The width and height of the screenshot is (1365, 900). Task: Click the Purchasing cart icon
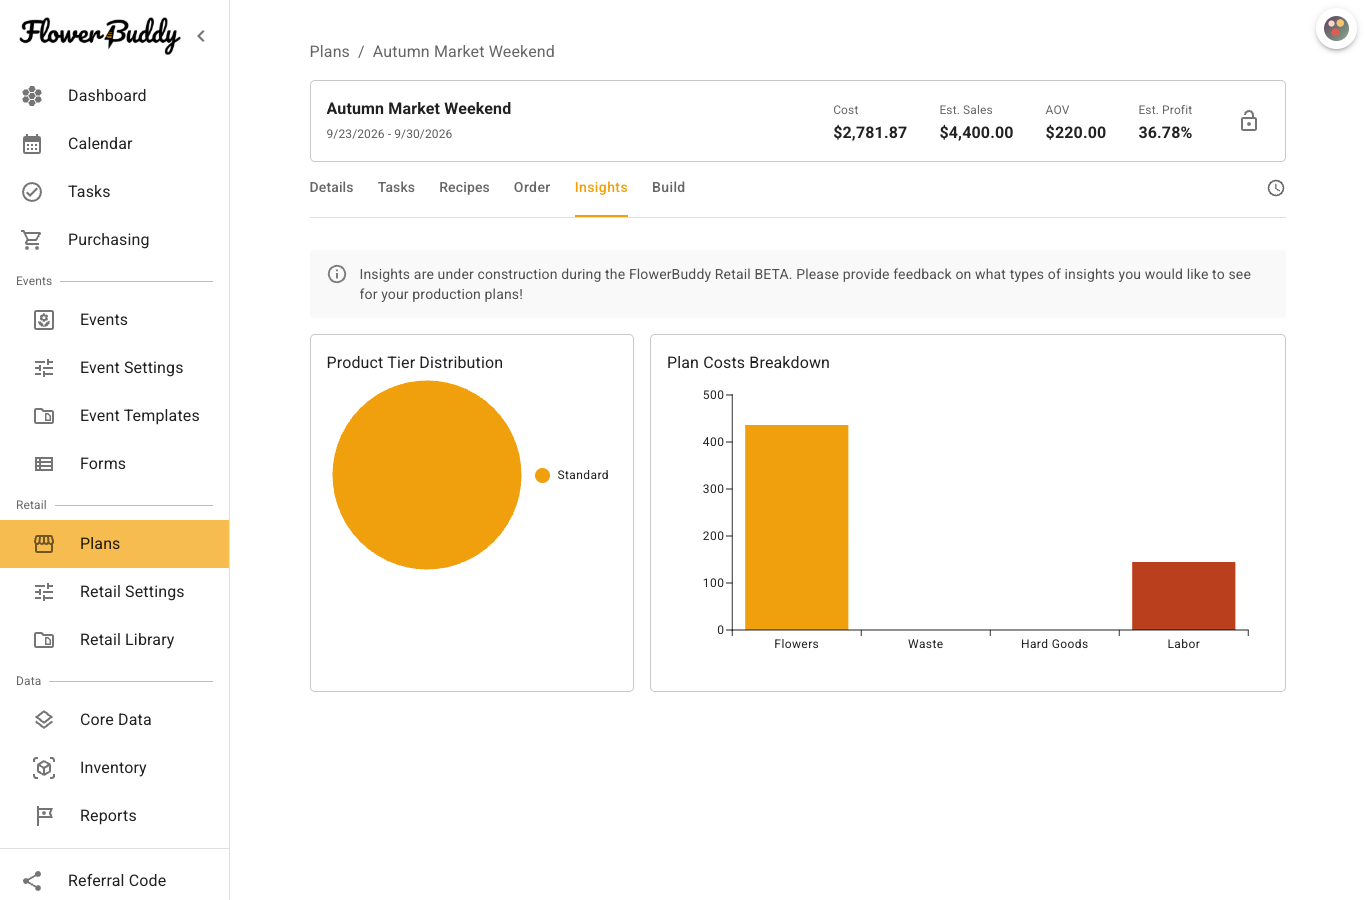pyautogui.click(x=32, y=240)
